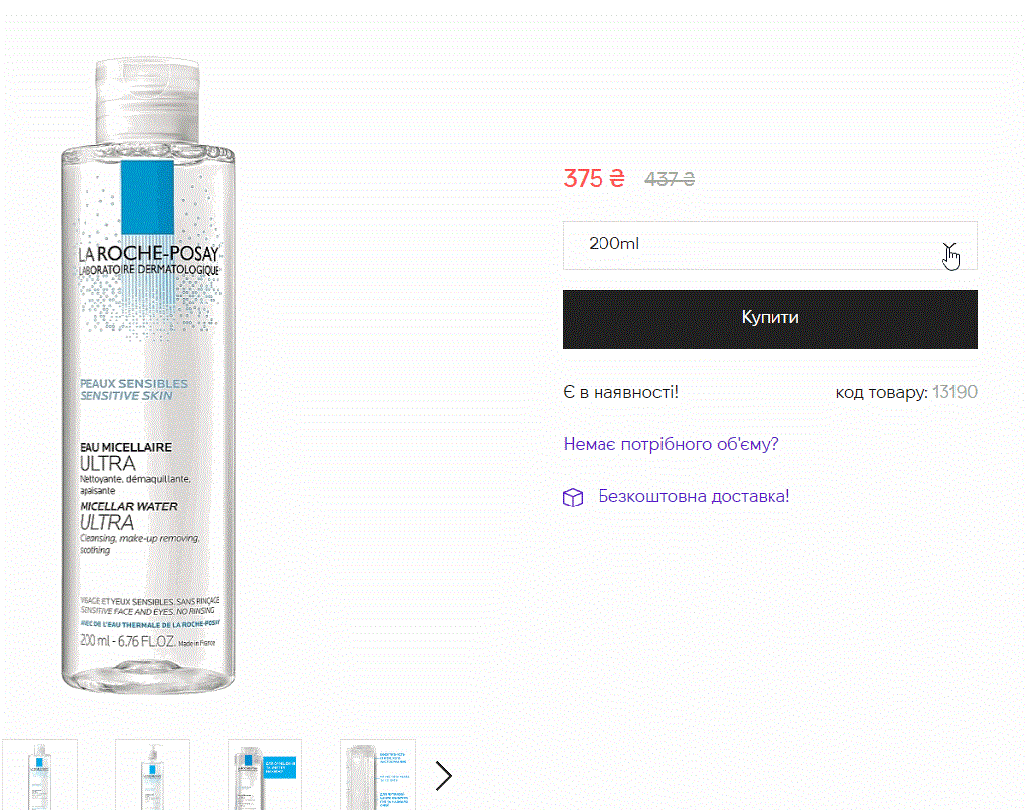Viewport: 1029px width, 810px height.
Task: Click the next thumbnails arrow icon
Action: pos(444,776)
